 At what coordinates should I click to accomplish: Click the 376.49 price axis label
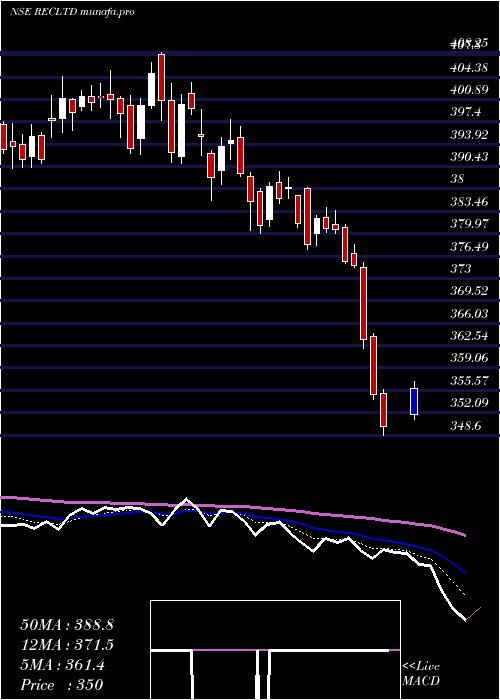[x=469, y=246]
